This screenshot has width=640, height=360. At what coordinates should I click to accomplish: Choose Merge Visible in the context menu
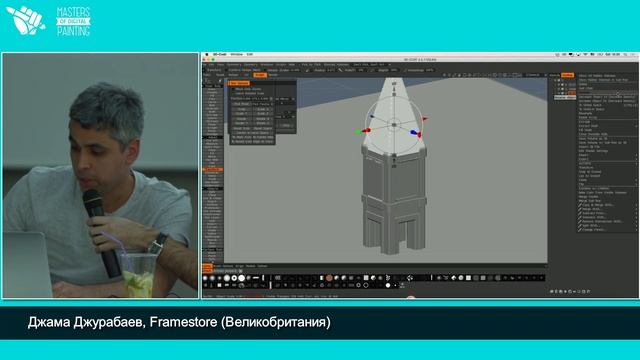click(589, 197)
